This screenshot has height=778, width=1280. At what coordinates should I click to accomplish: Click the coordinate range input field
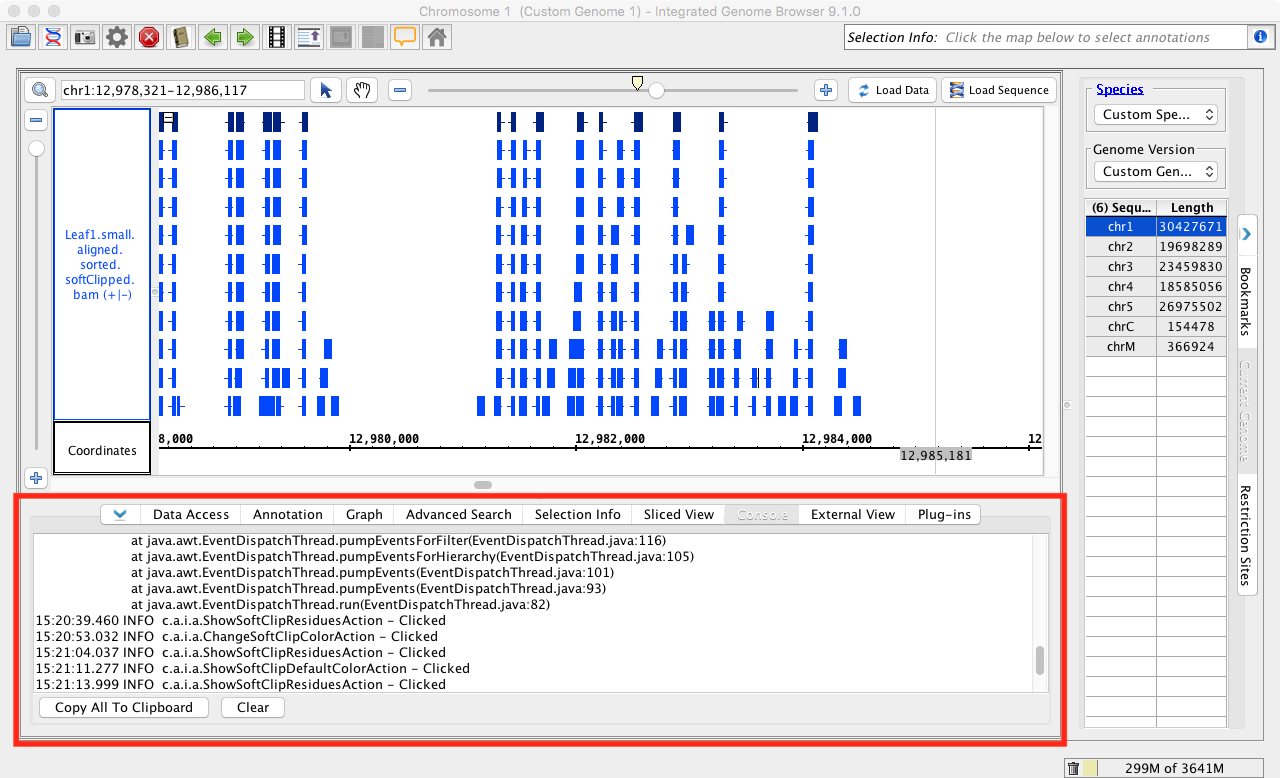(x=183, y=90)
